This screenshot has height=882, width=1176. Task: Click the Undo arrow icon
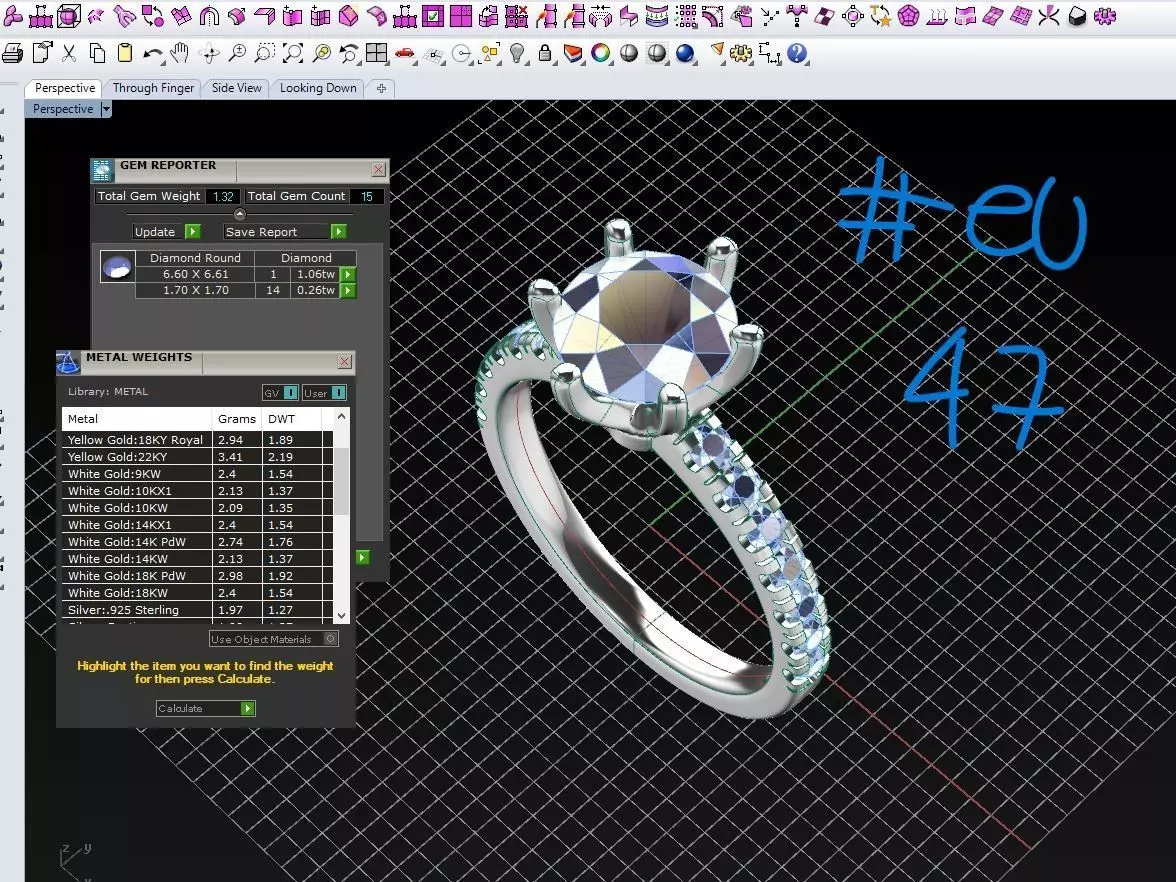(x=153, y=53)
